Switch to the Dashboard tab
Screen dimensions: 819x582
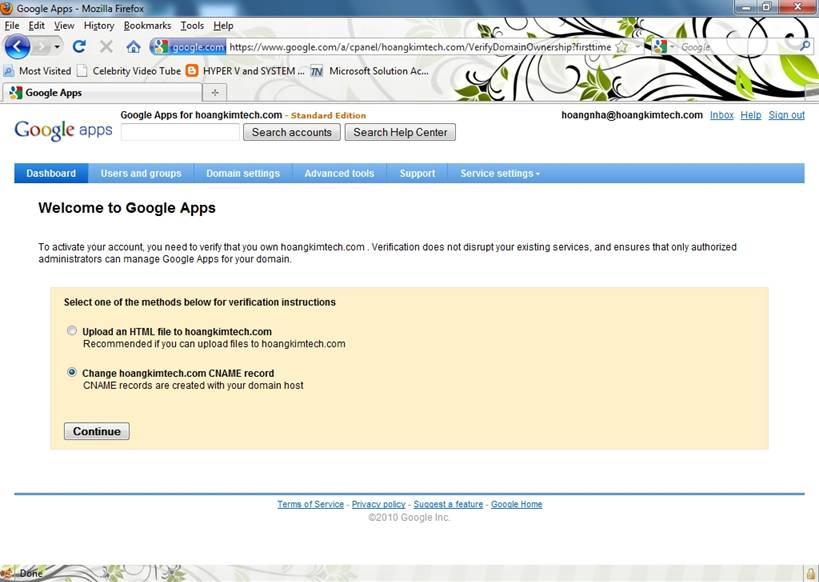click(x=51, y=173)
